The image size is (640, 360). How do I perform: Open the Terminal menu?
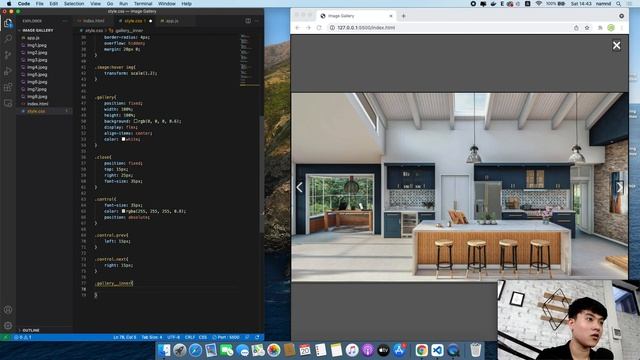[143, 4]
